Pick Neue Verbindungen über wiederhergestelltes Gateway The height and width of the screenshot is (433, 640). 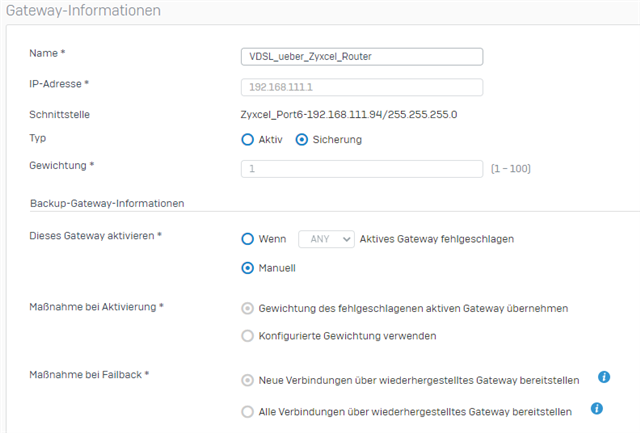coord(248,379)
